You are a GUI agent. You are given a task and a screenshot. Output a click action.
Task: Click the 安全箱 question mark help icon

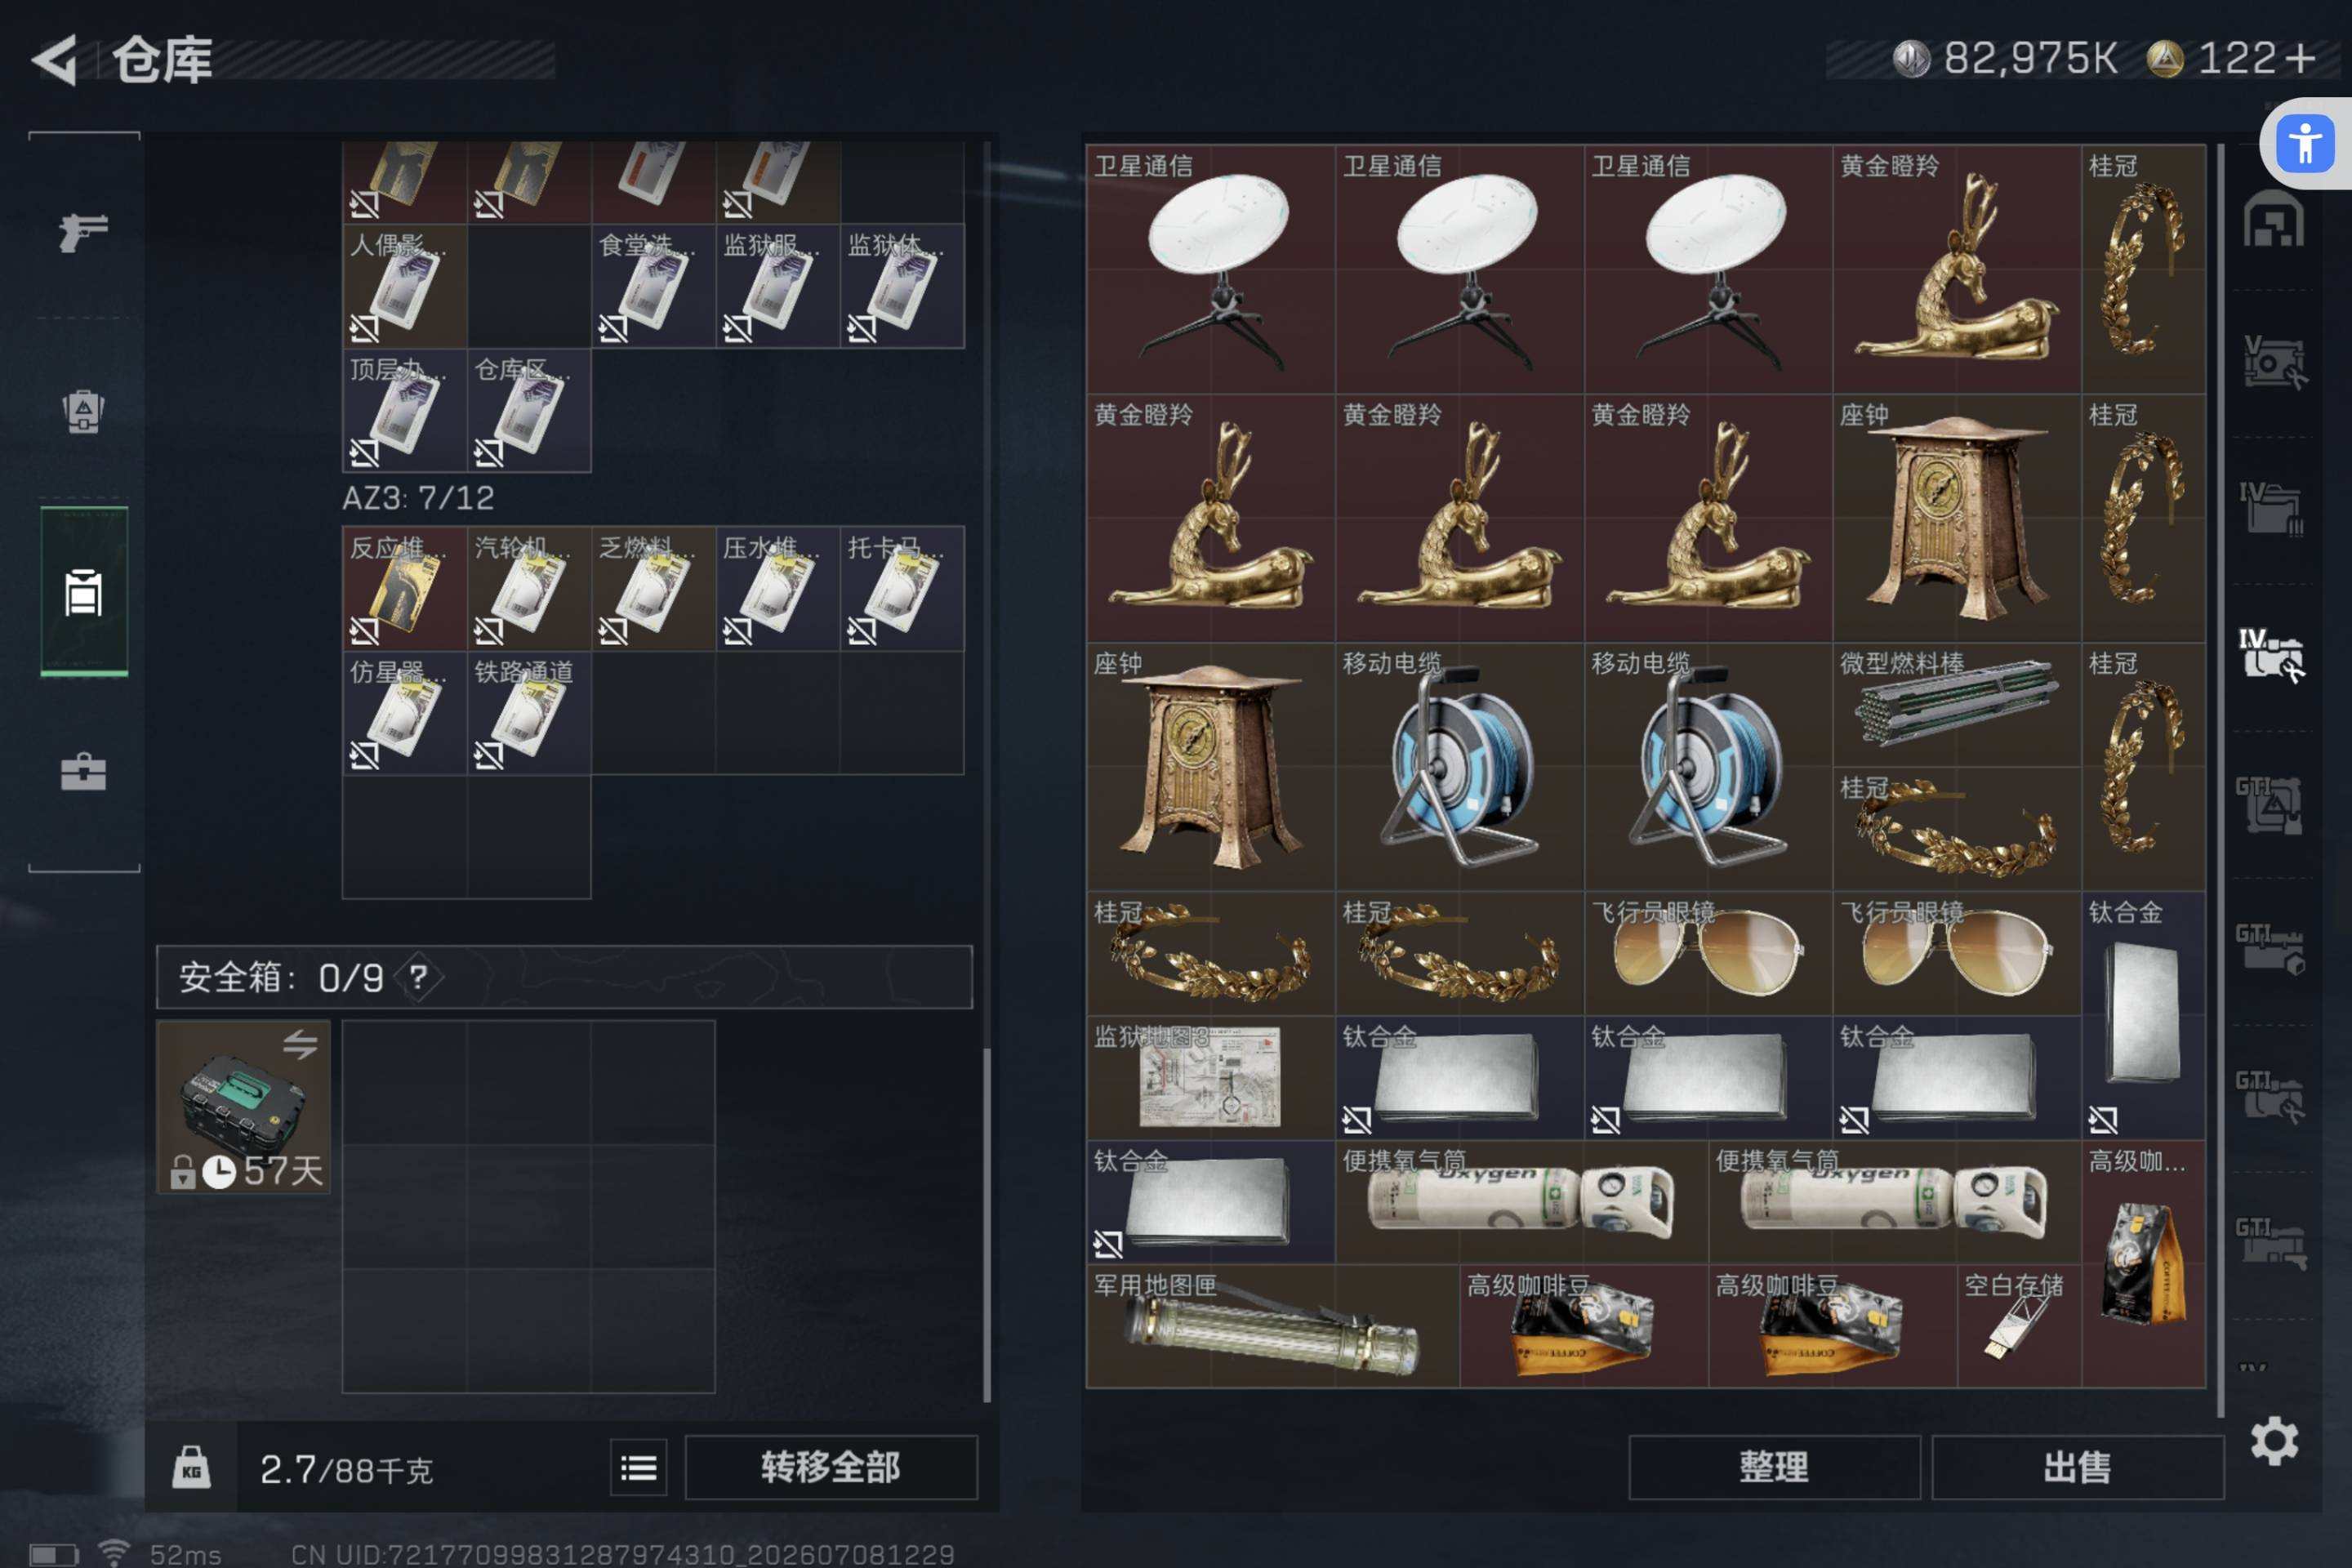click(x=418, y=977)
